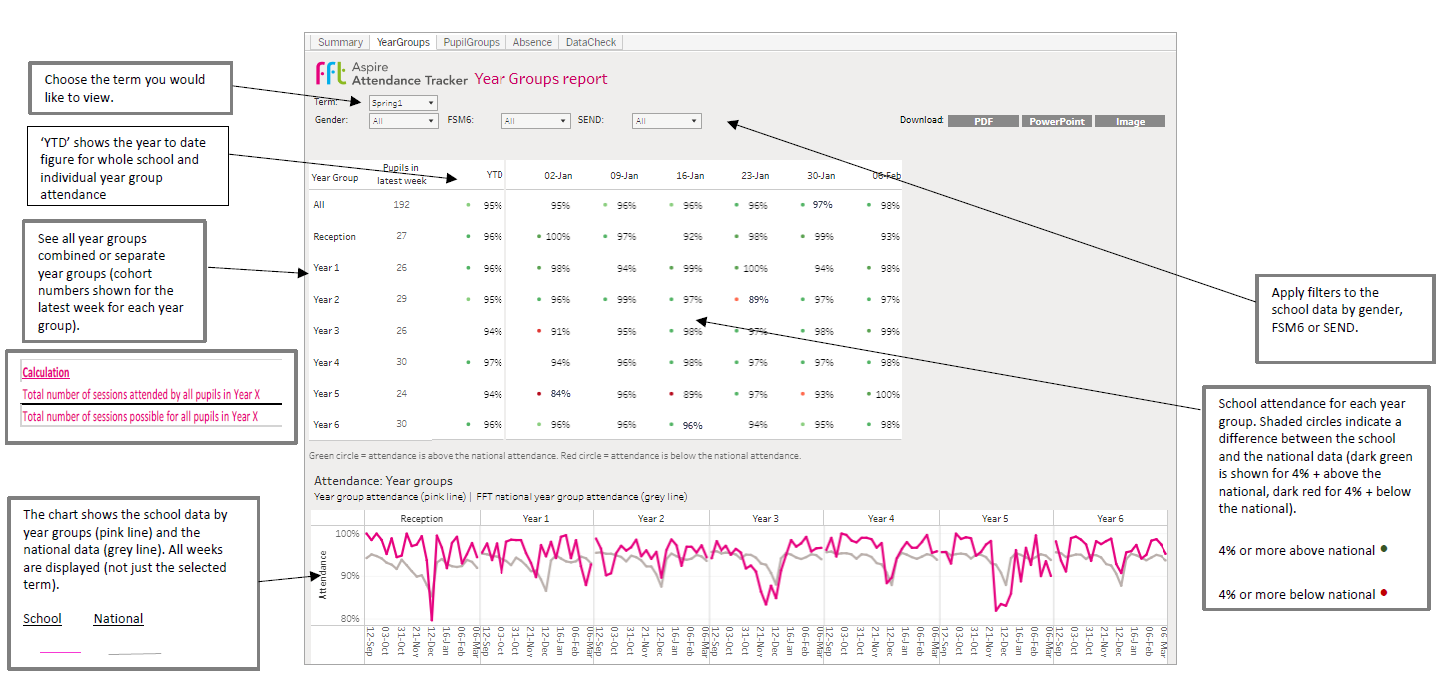The height and width of the screenshot is (693, 1446).
Task: Select the Year 6 row label
Action: (326, 424)
